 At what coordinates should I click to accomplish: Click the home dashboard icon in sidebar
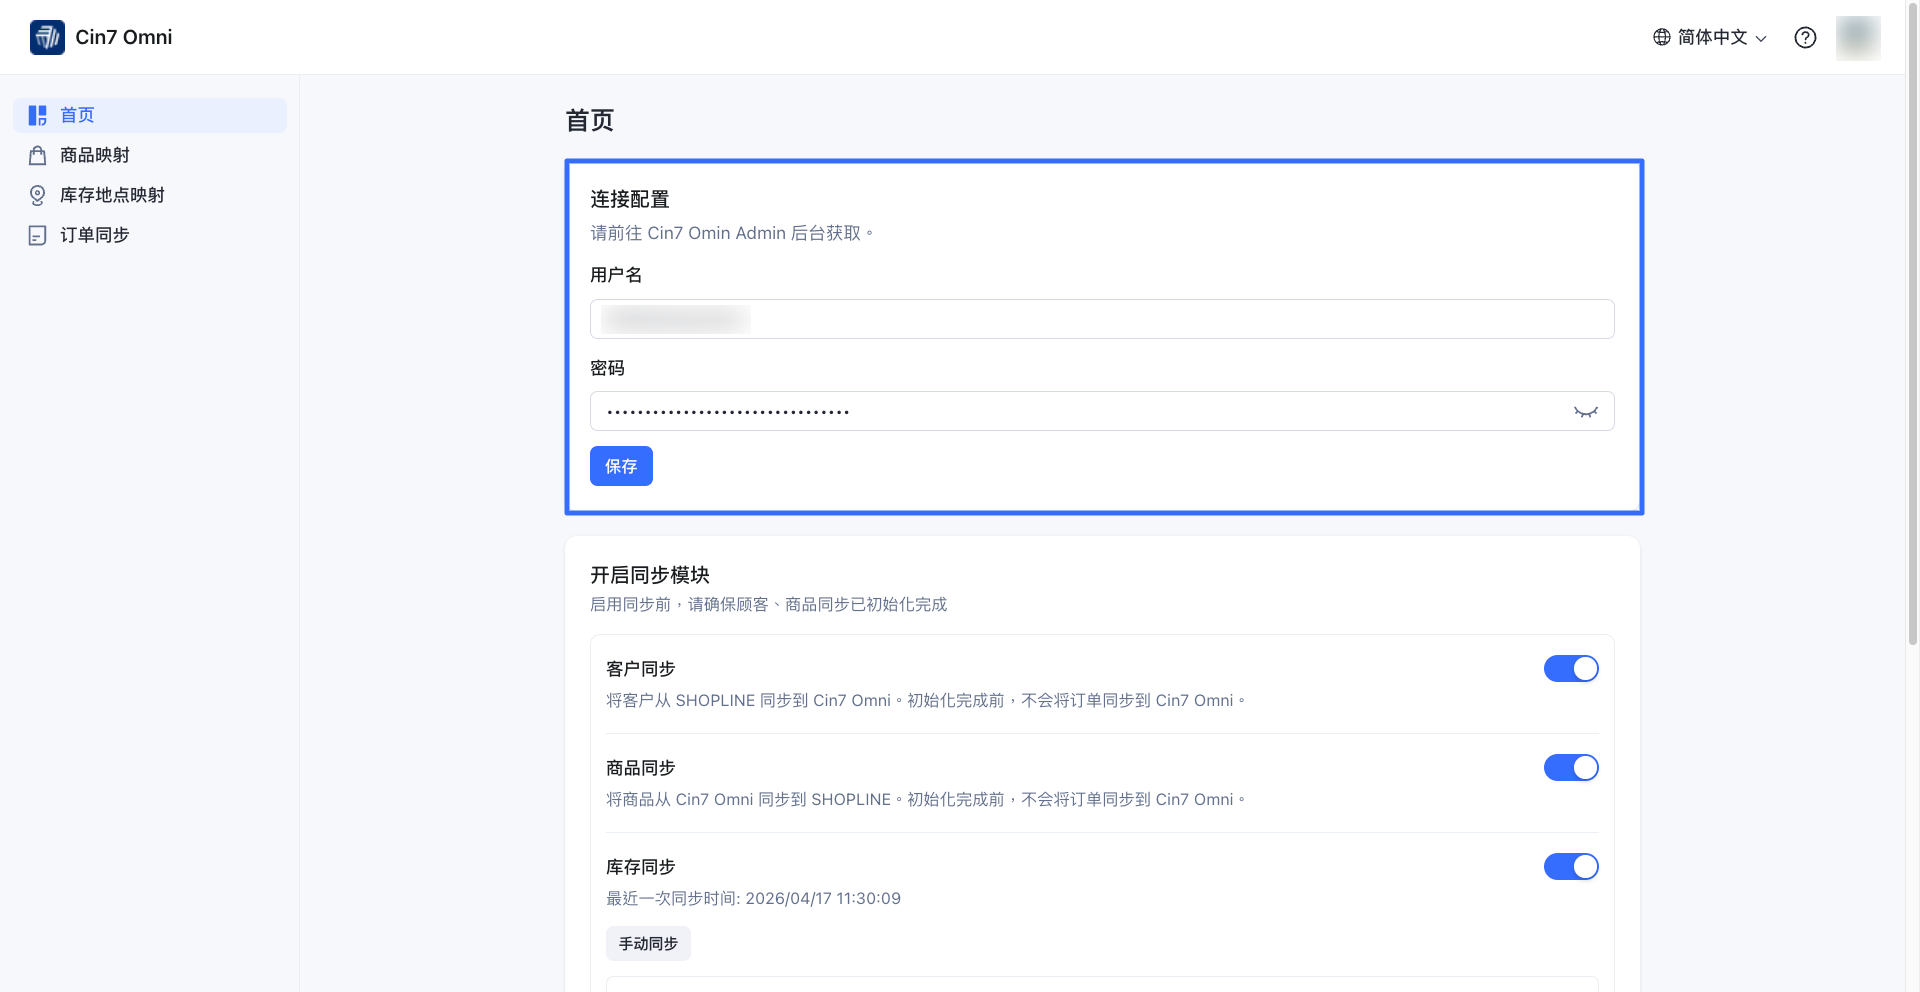click(37, 115)
